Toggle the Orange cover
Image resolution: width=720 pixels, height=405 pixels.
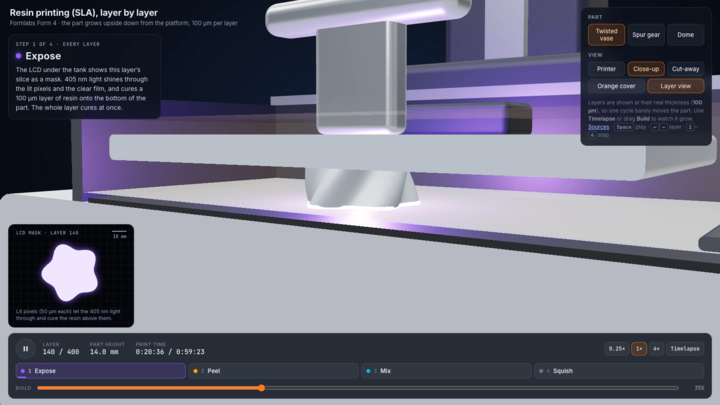(x=616, y=86)
